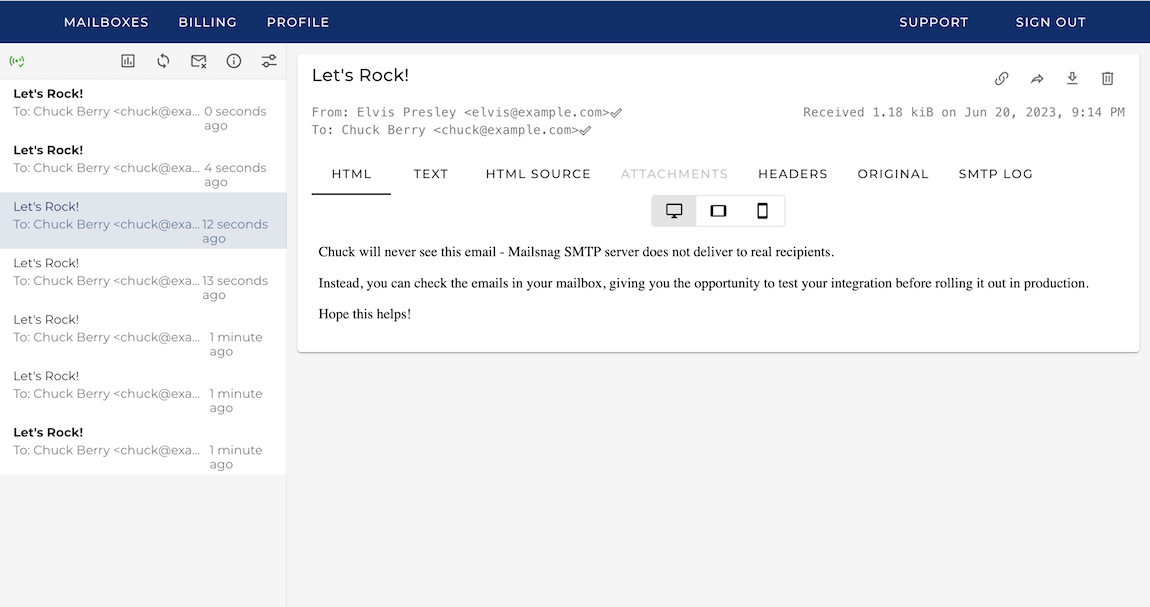Screen dimensions: 1150x607
Task: Switch to desktop preview mode
Action: pos(674,211)
